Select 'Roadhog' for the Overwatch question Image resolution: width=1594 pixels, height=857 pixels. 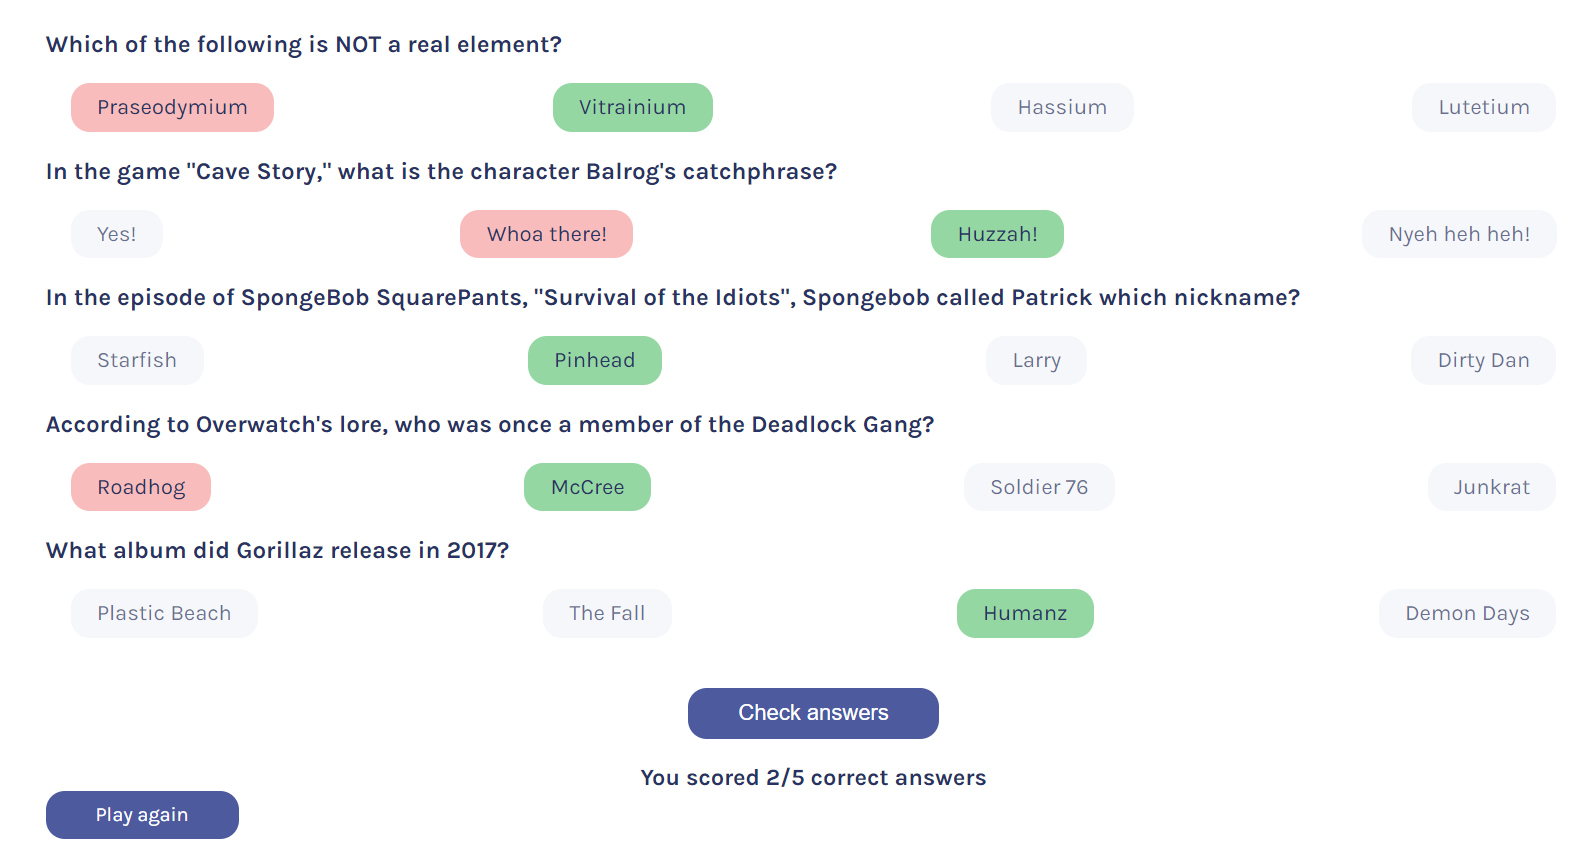point(140,487)
